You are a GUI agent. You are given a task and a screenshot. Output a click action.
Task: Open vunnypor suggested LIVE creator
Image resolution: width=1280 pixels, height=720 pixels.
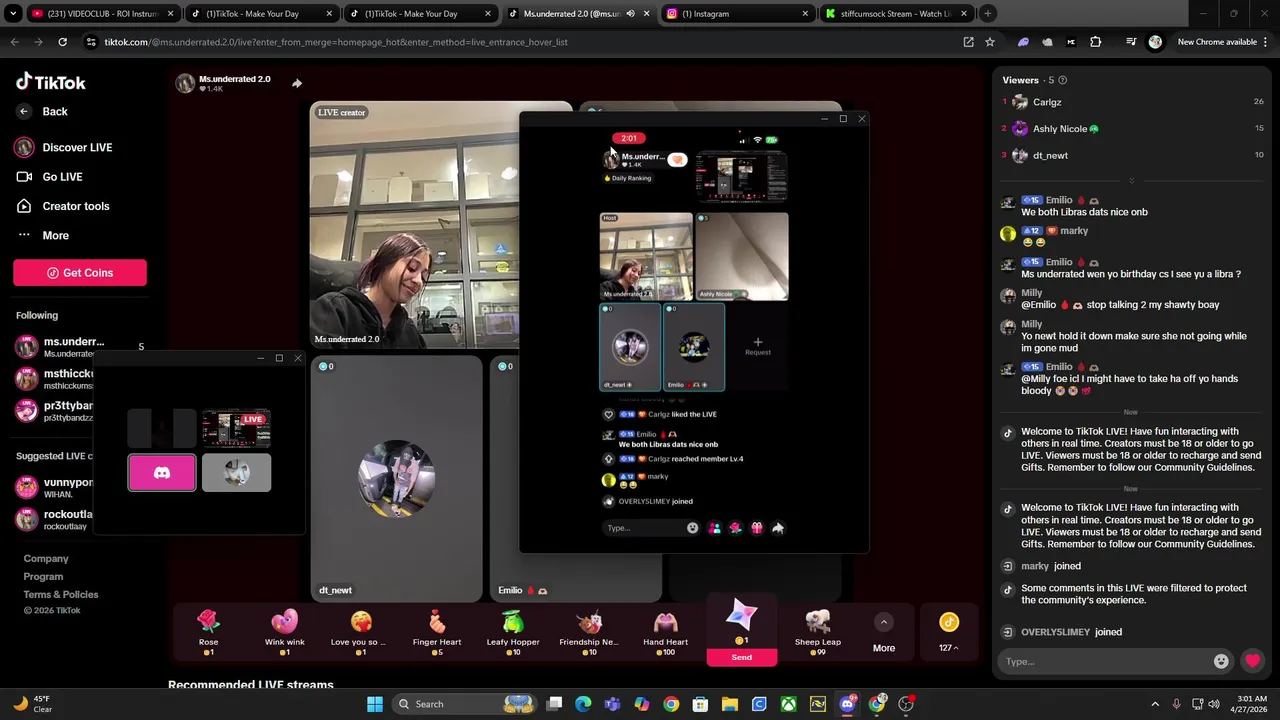click(55, 487)
